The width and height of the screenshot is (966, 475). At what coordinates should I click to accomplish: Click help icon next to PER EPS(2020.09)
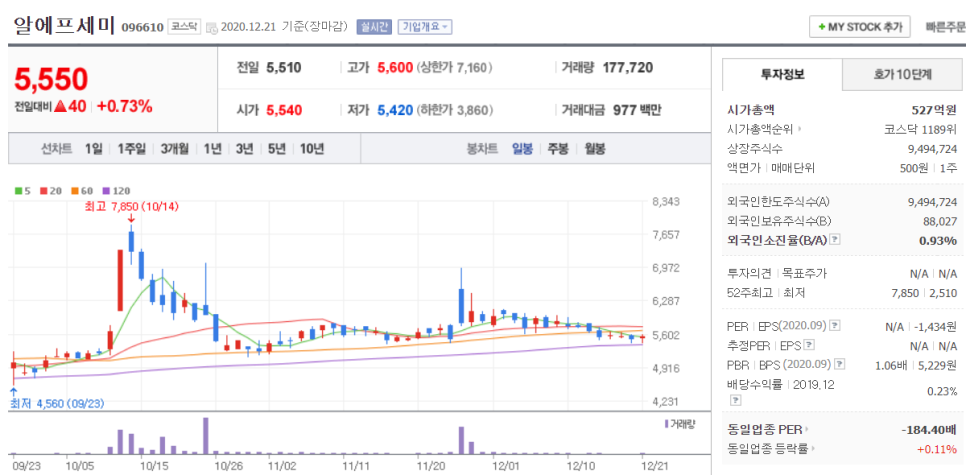[x=834, y=324]
